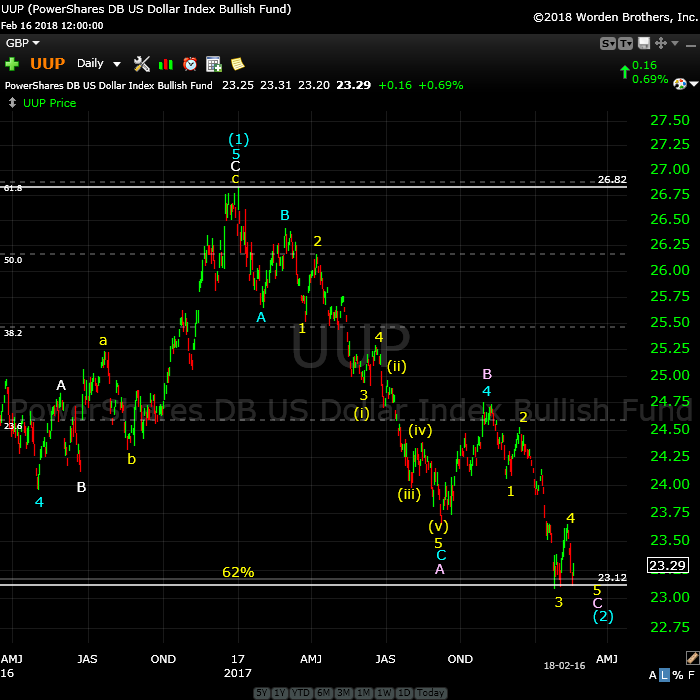Click the yellow (iii) wave label
The image size is (700, 700).
tap(409, 494)
